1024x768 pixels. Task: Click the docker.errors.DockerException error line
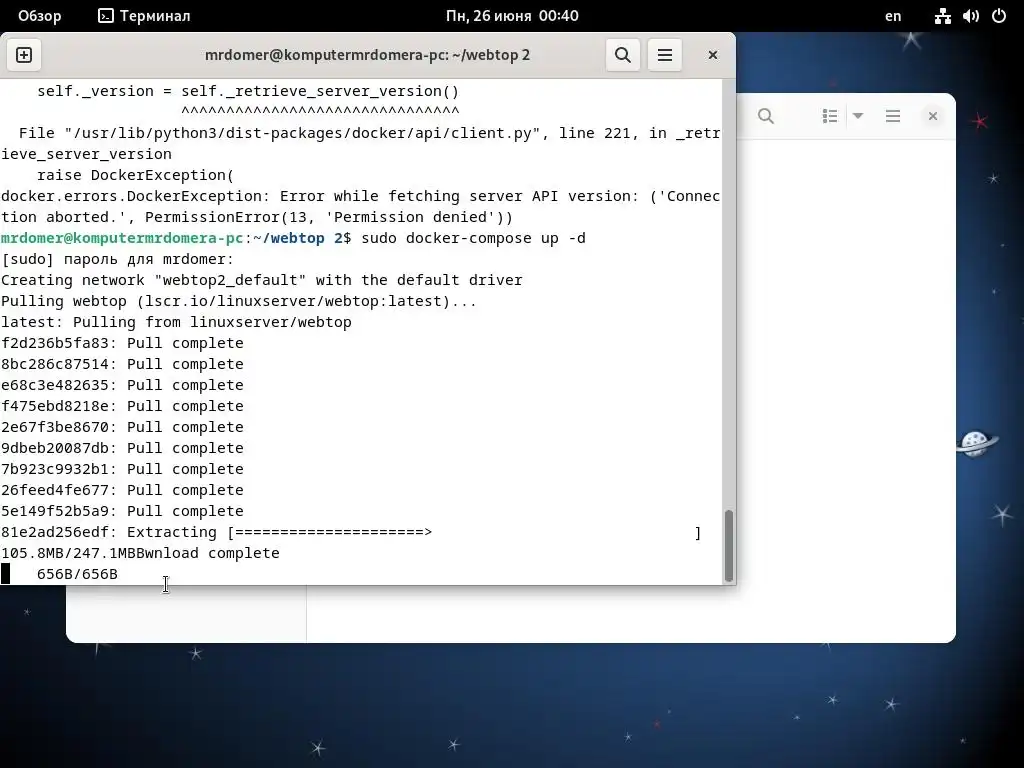tap(360, 206)
